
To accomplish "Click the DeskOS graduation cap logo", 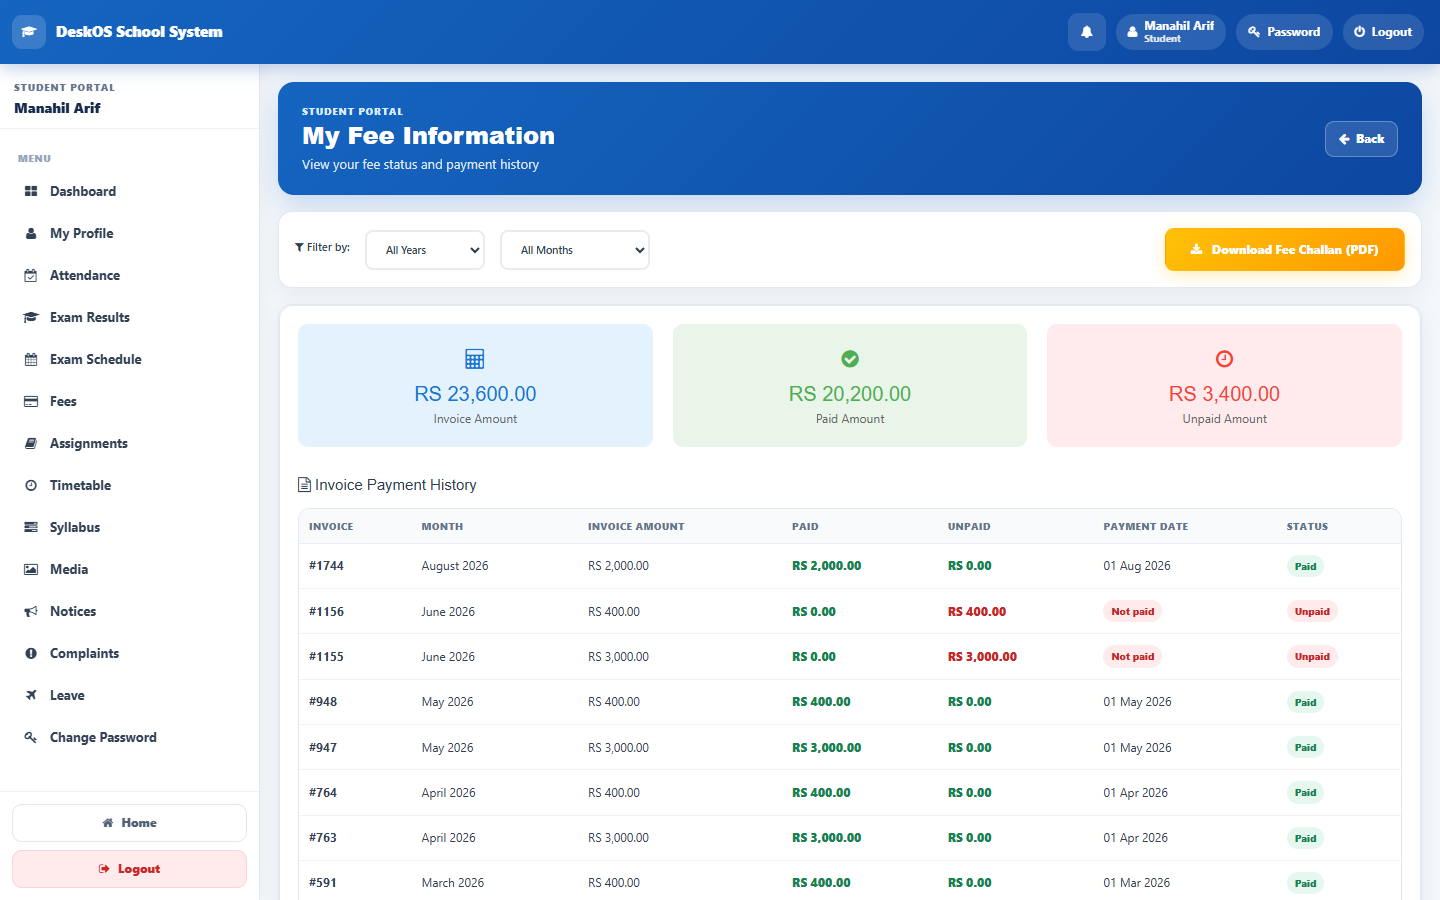I will point(29,32).
